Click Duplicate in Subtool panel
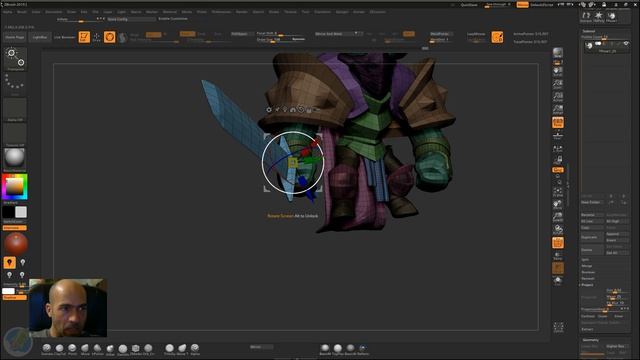The height and width of the screenshot is (360, 640). point(592,237)
